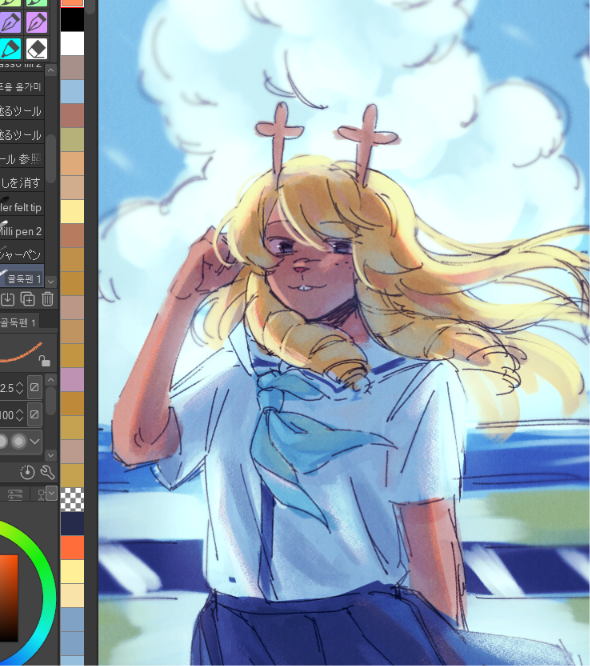590x666 pixels.
Task: Expand the anti-aliasing options dropdown chevron
Action: [x=35, y=441]
